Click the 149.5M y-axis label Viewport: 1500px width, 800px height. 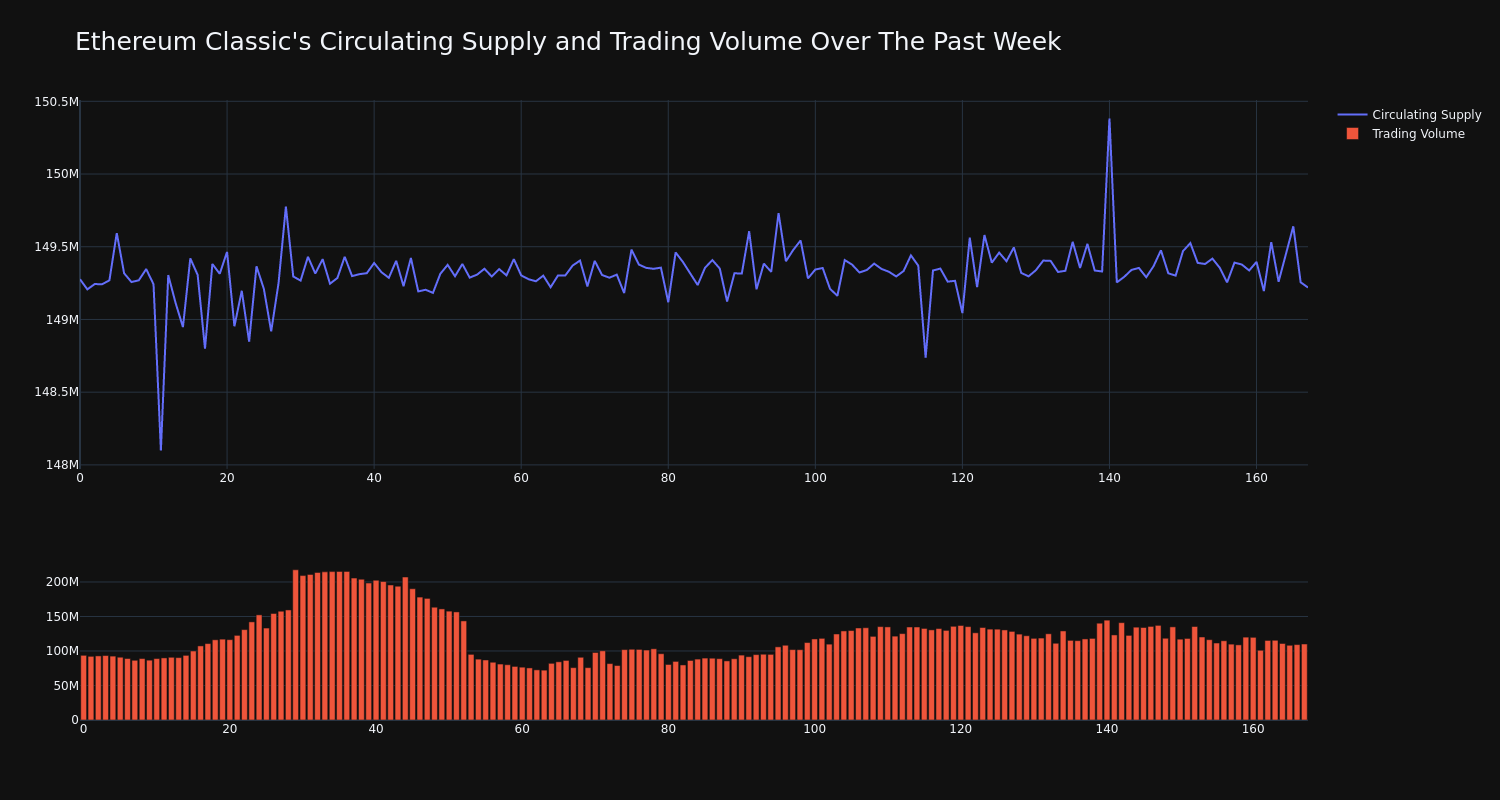pos(56,247)
